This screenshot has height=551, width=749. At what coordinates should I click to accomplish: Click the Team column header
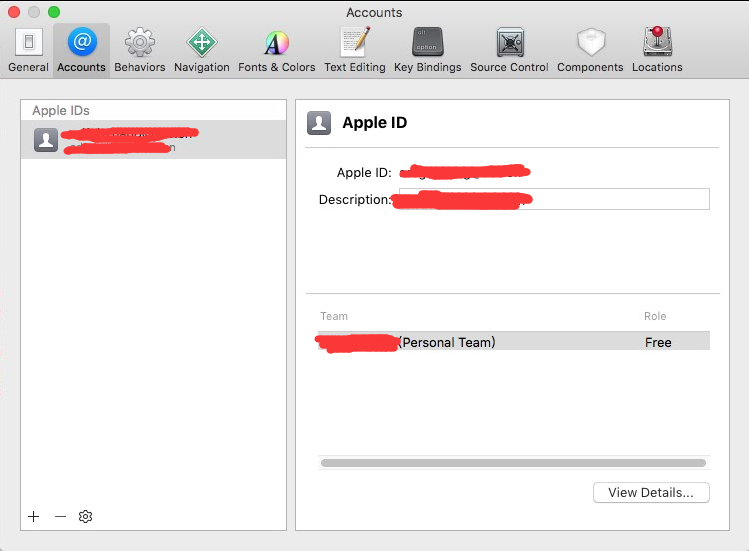point(334,316)
